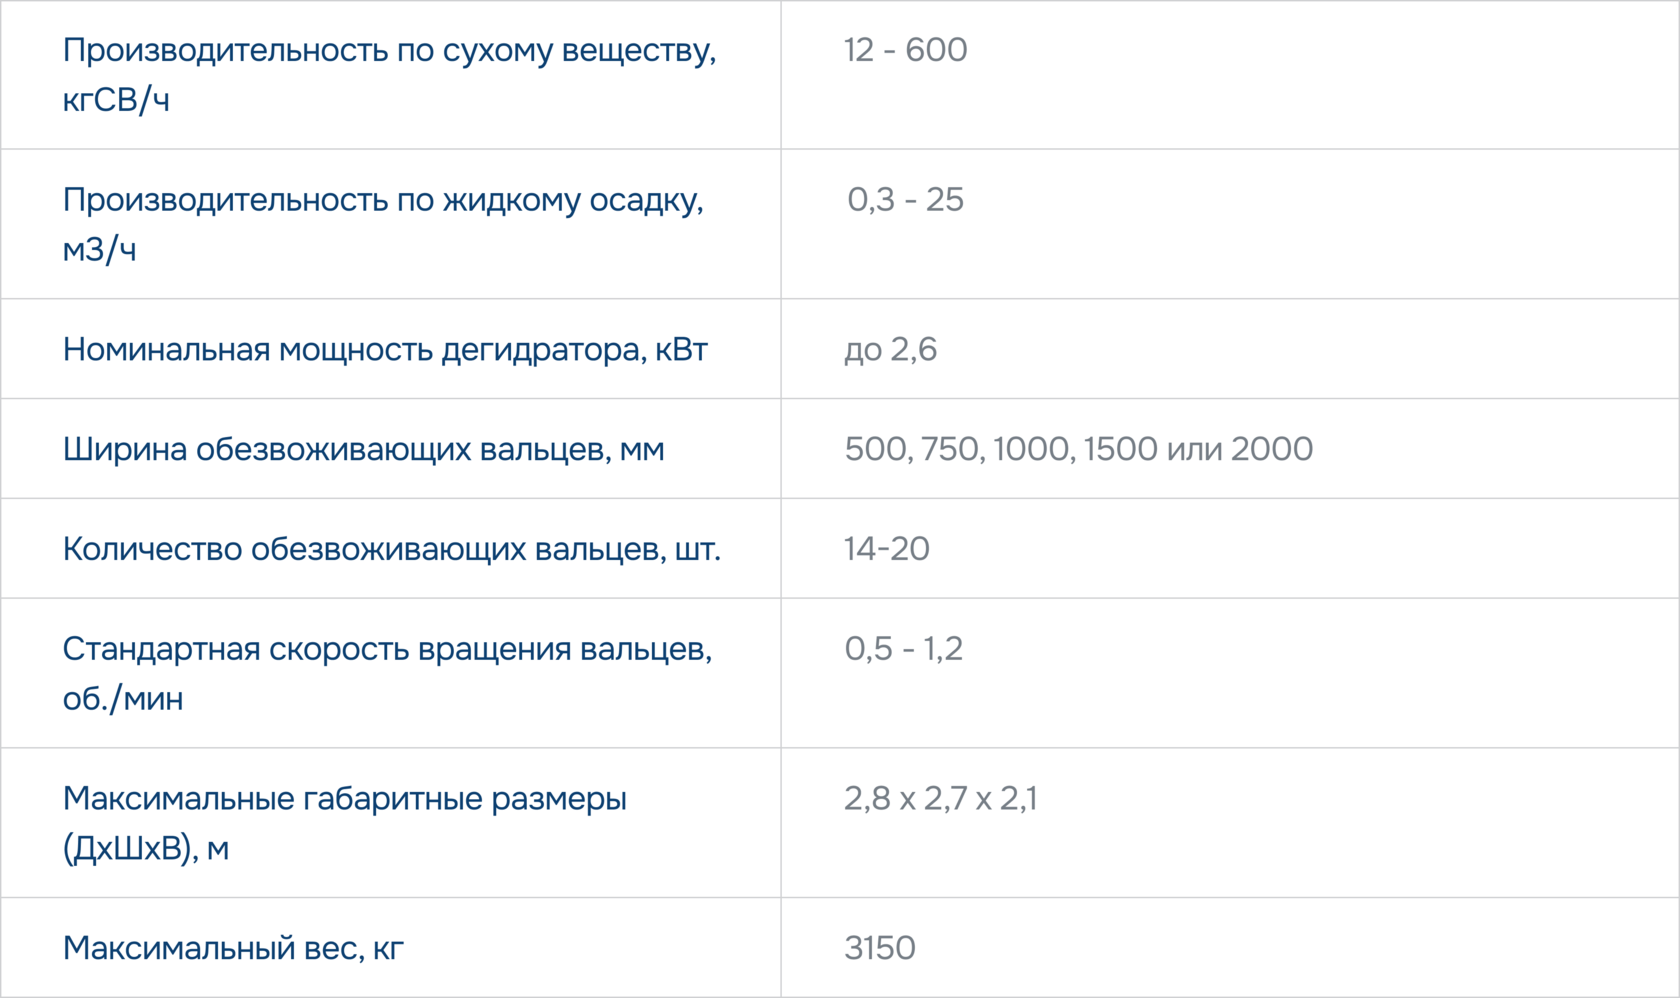The image size is (1680, 998).
Task: Click 'Номинальная мощность дегидратора, кВт' label
Action: pyautogui.click(x=385, y=349)
